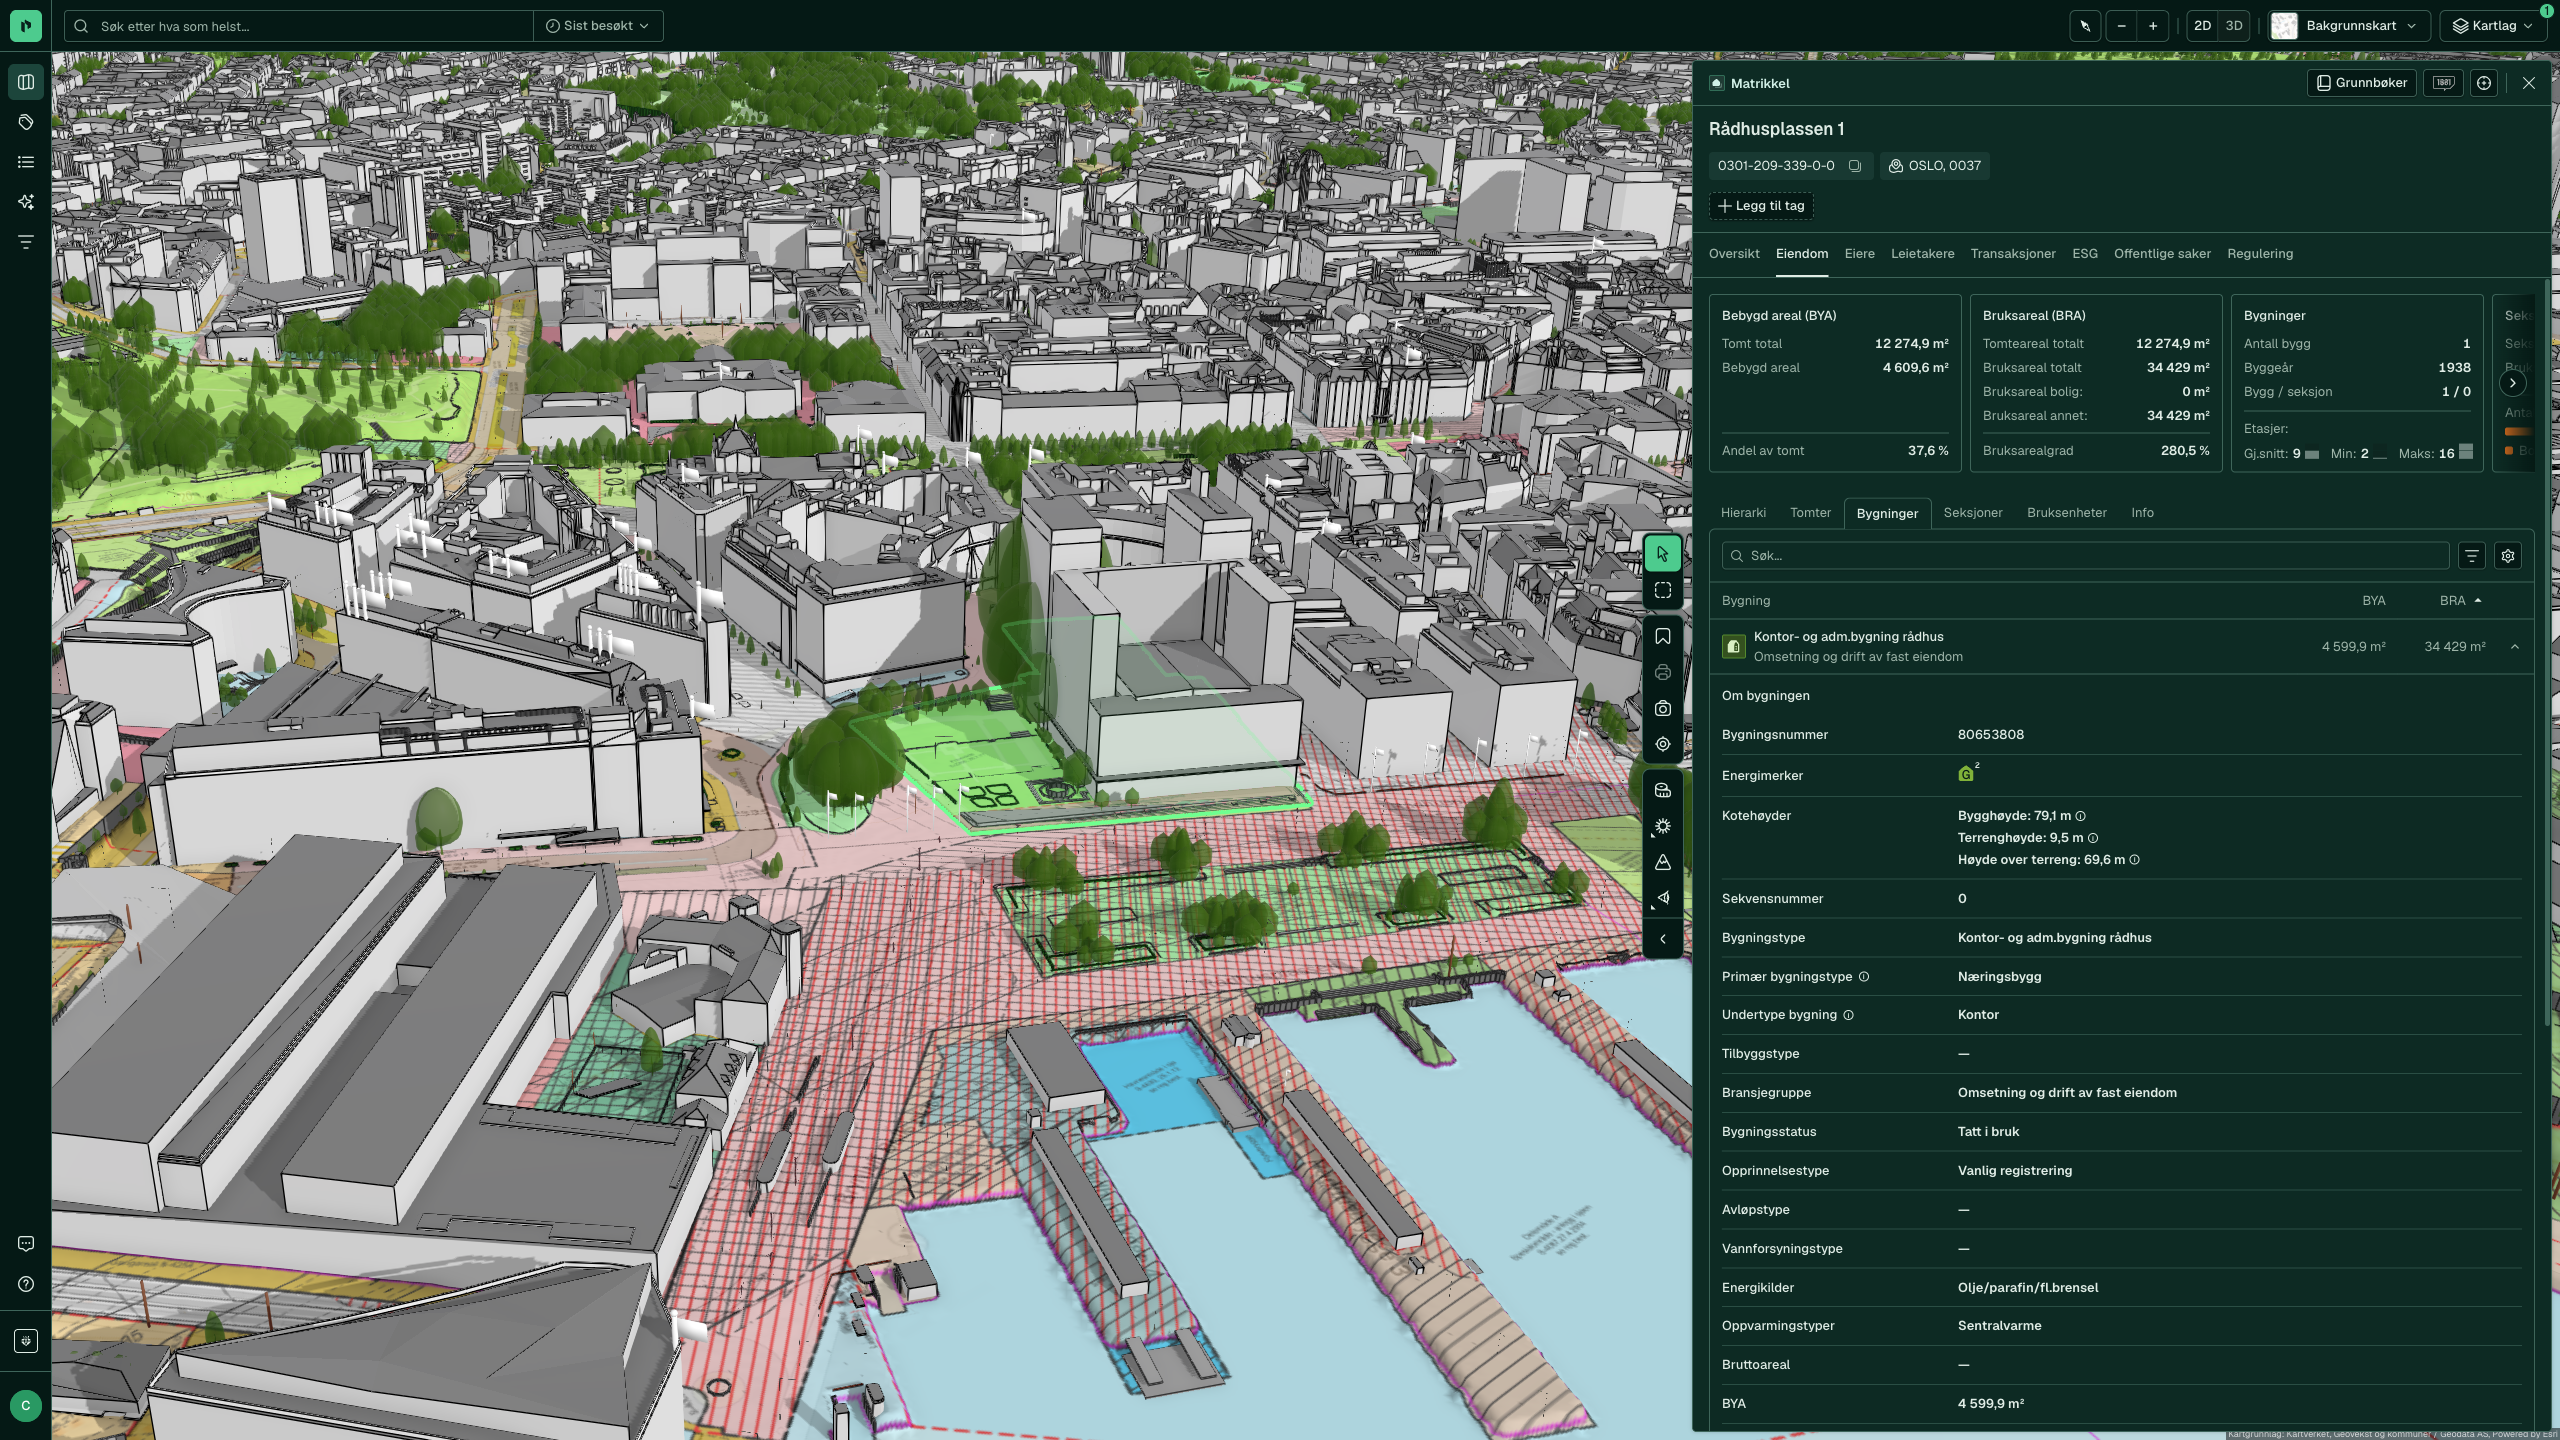This screenshot has height=1440, width=2560.
Task: Open the view-direction eye tool
Action: tap(1663, 898)
